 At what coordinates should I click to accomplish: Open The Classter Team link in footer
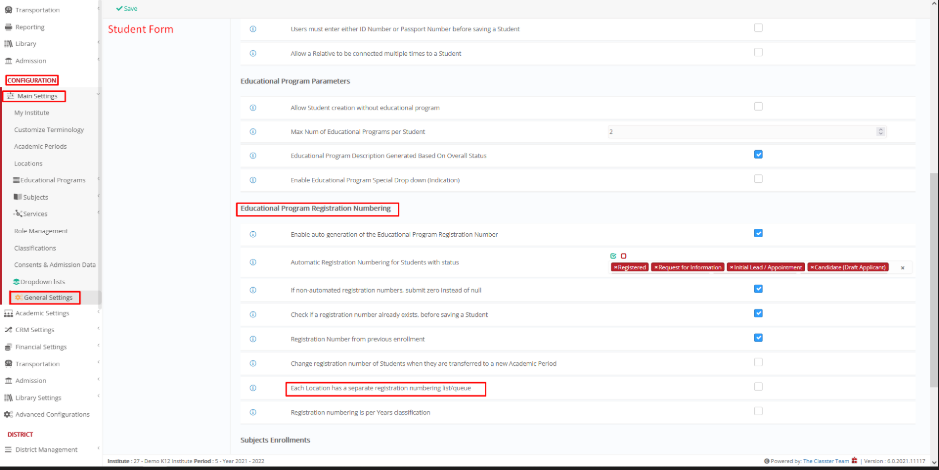pyautogui.click(x=826, y=461)
